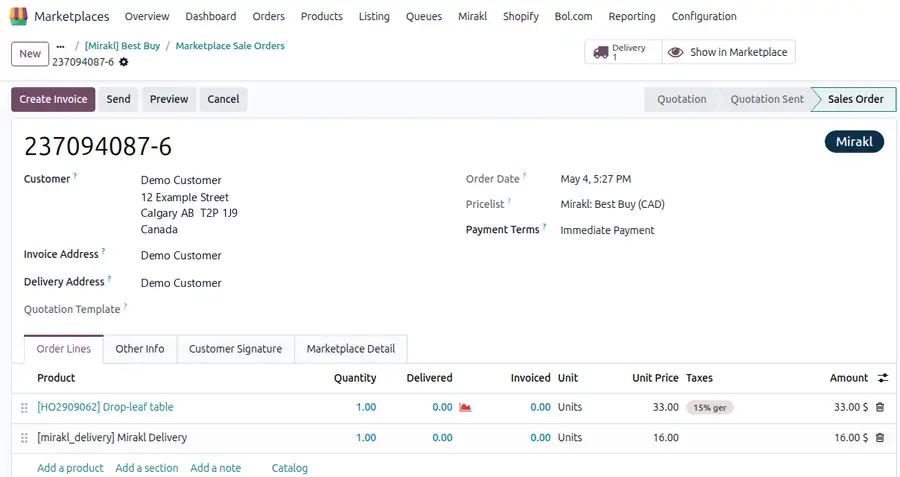Click the Mirakl badge

click(x=854, y=142)
